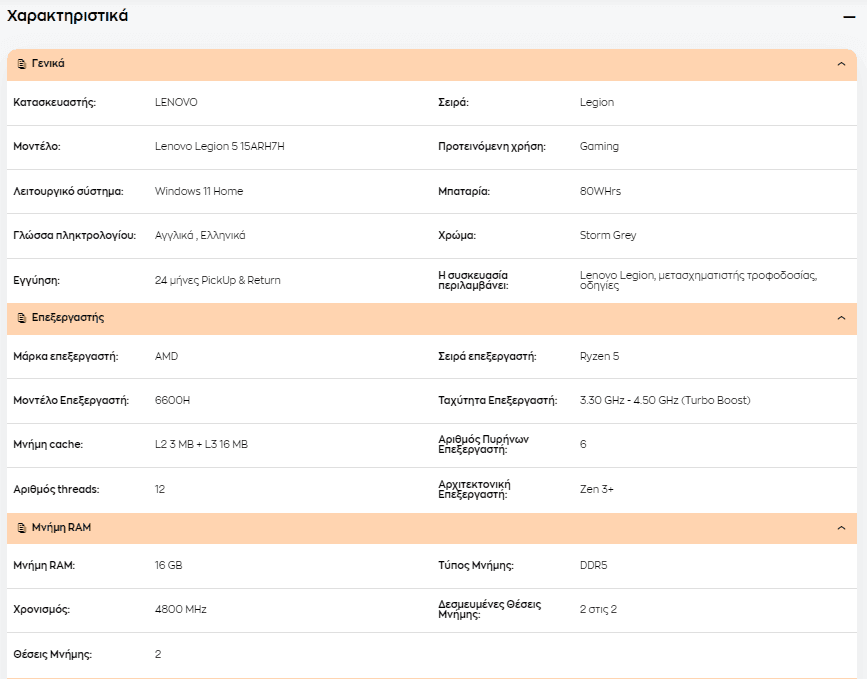Click the Αριθμός threads: label

tap(56, 489)
